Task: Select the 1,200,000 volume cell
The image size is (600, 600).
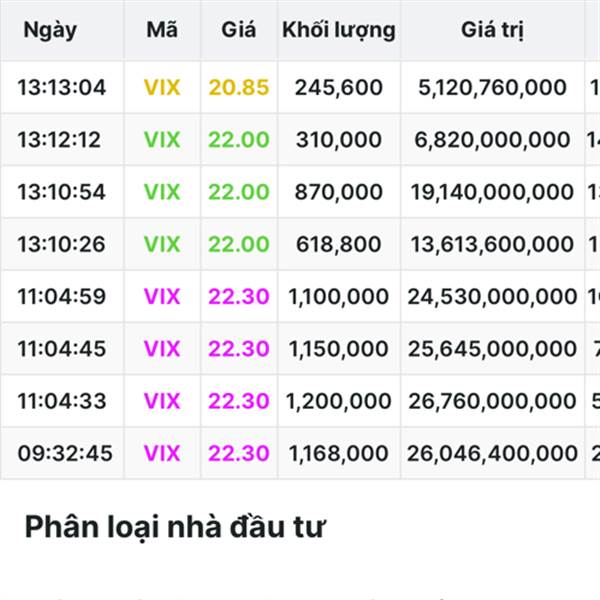Action: point(339,401)
